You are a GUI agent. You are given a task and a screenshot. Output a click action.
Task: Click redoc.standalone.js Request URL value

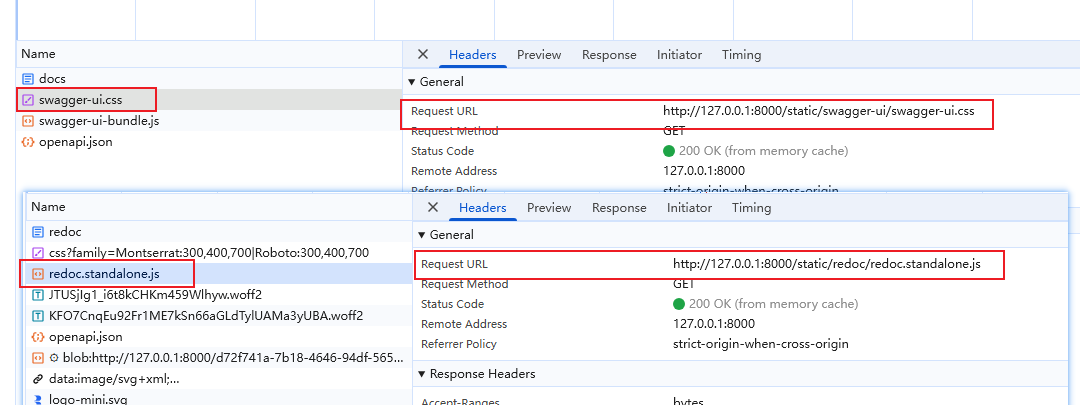point(827,264)
